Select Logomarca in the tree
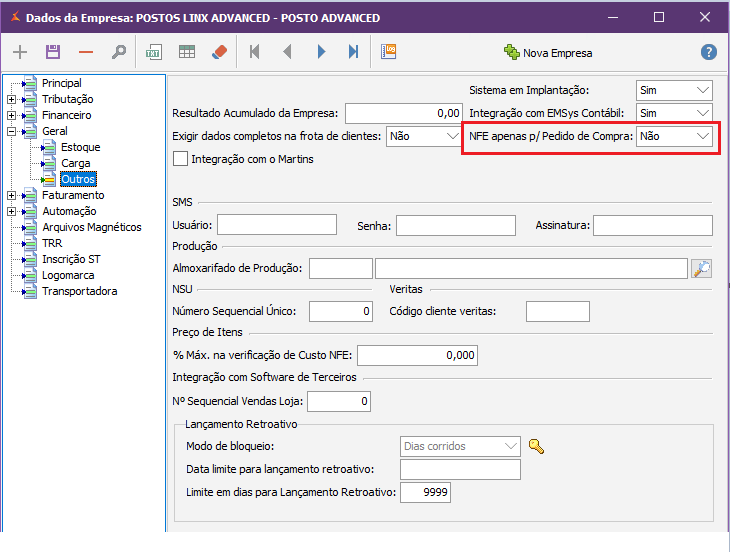This screenshot has height=552, width=730. [68, 276]
